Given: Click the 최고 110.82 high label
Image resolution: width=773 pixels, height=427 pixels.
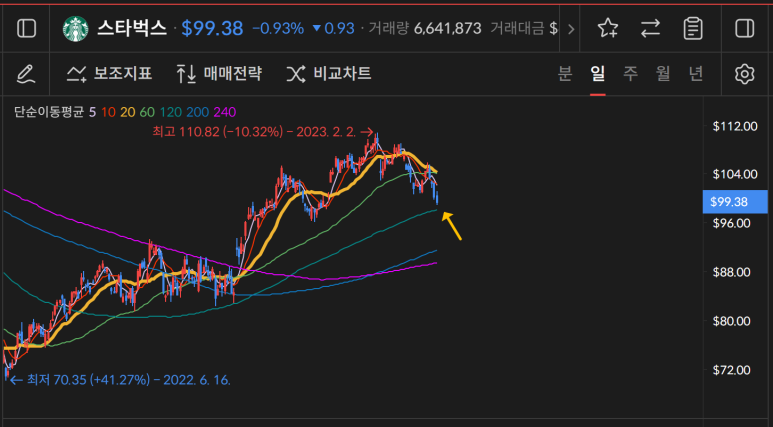Looking at the screenshot, I should tap(262, 132).
